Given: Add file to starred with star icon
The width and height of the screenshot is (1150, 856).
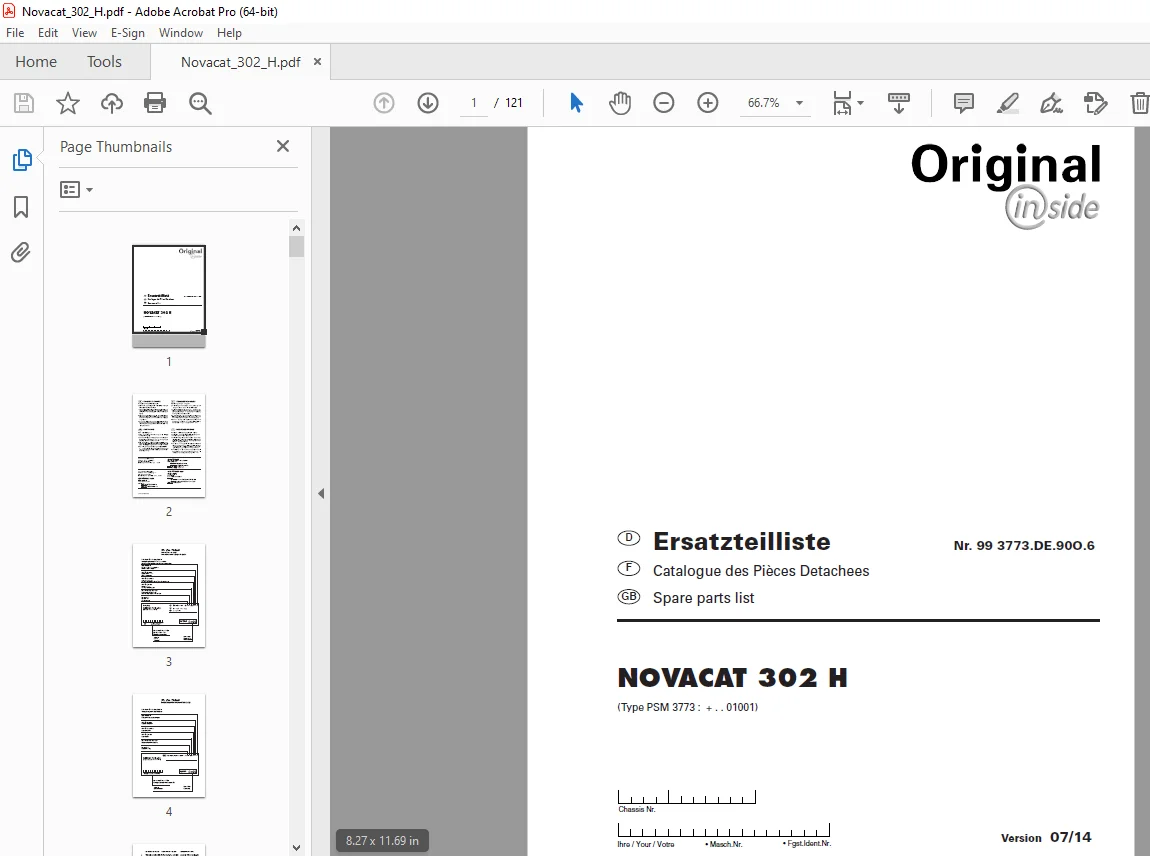Looking at the screenshot, I should 67,103.
